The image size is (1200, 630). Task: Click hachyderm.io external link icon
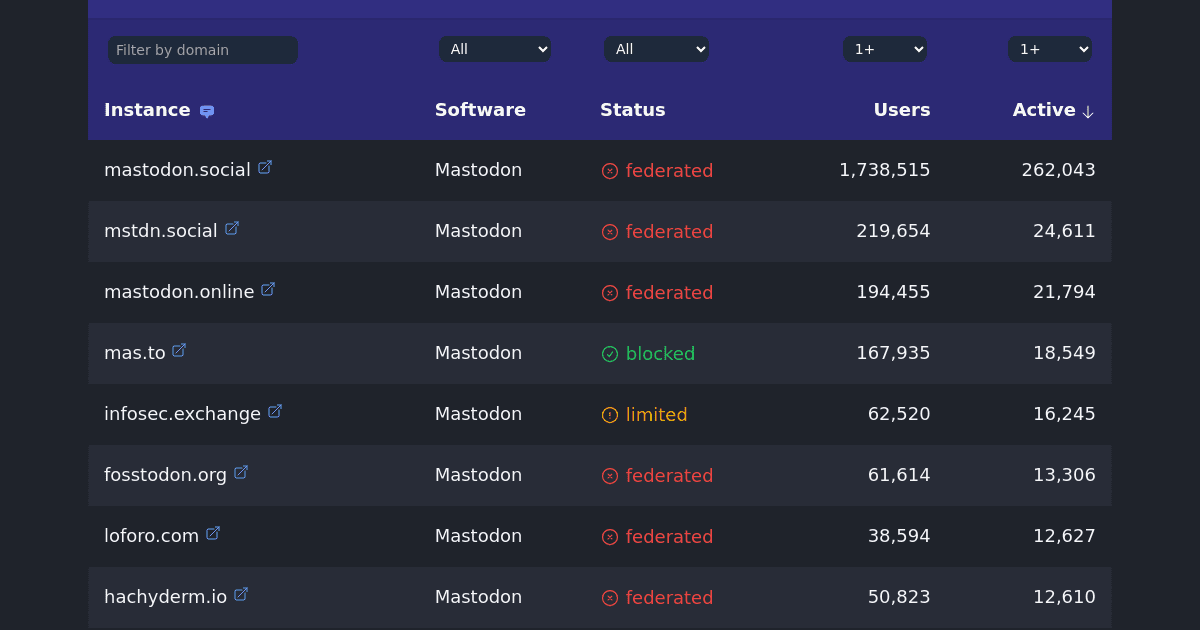[x=241, y=595]
